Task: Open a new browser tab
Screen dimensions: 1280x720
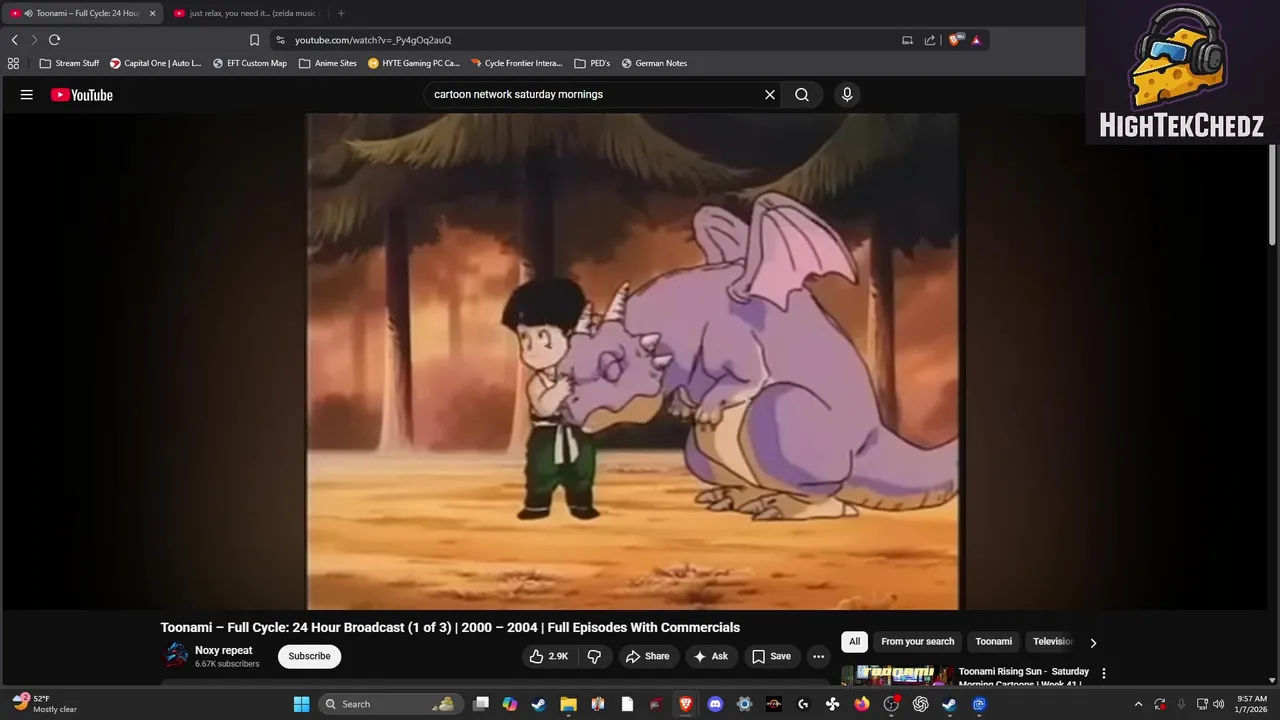Action: click(x=341, y=13)
